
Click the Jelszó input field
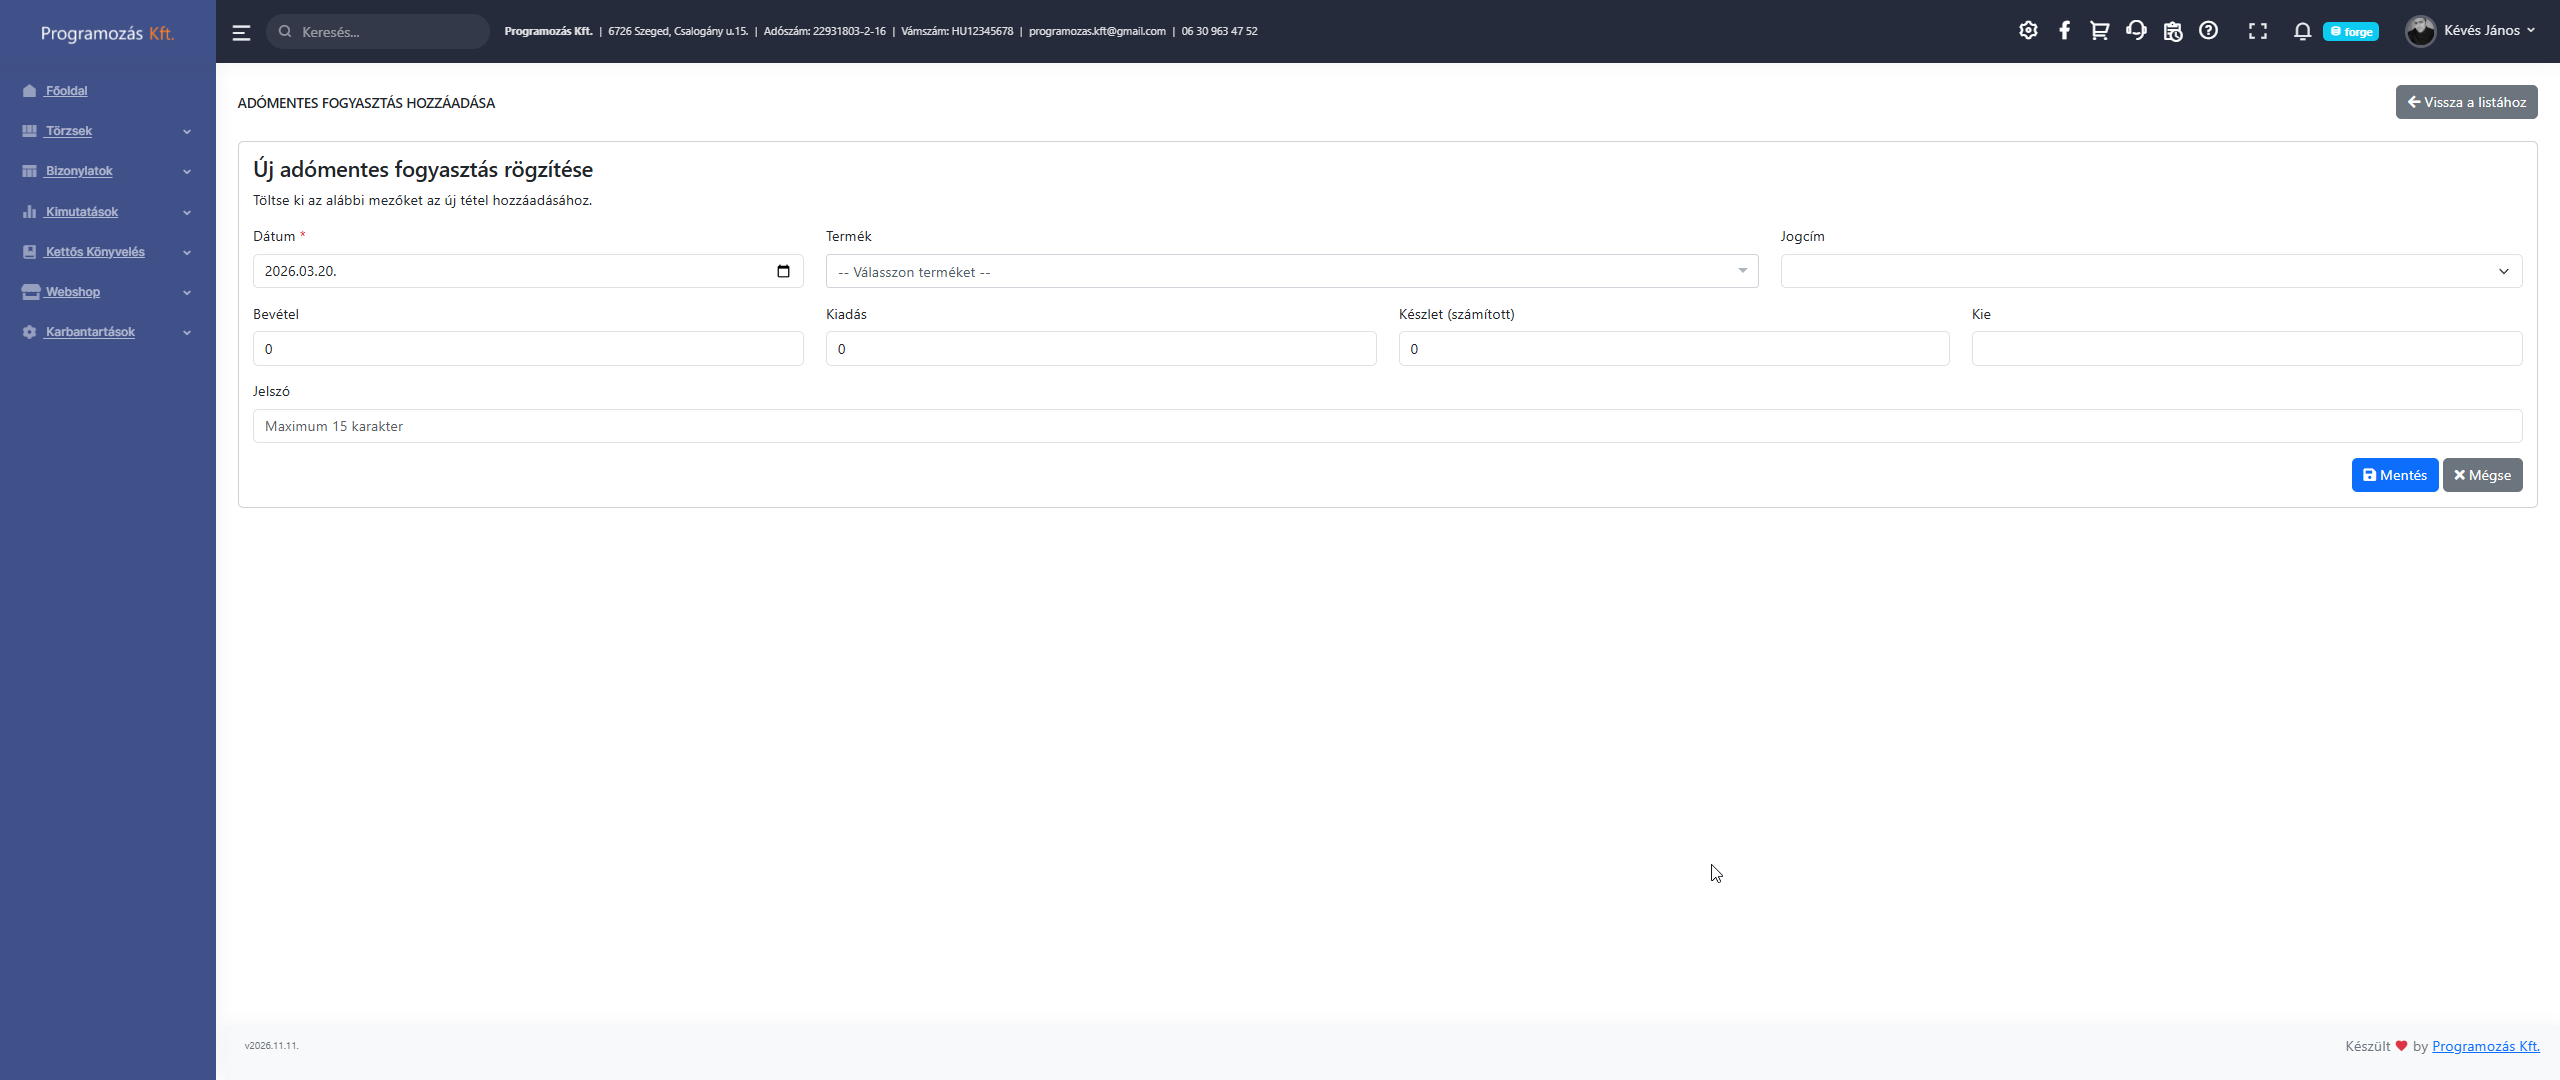(x=1387, y=426)
